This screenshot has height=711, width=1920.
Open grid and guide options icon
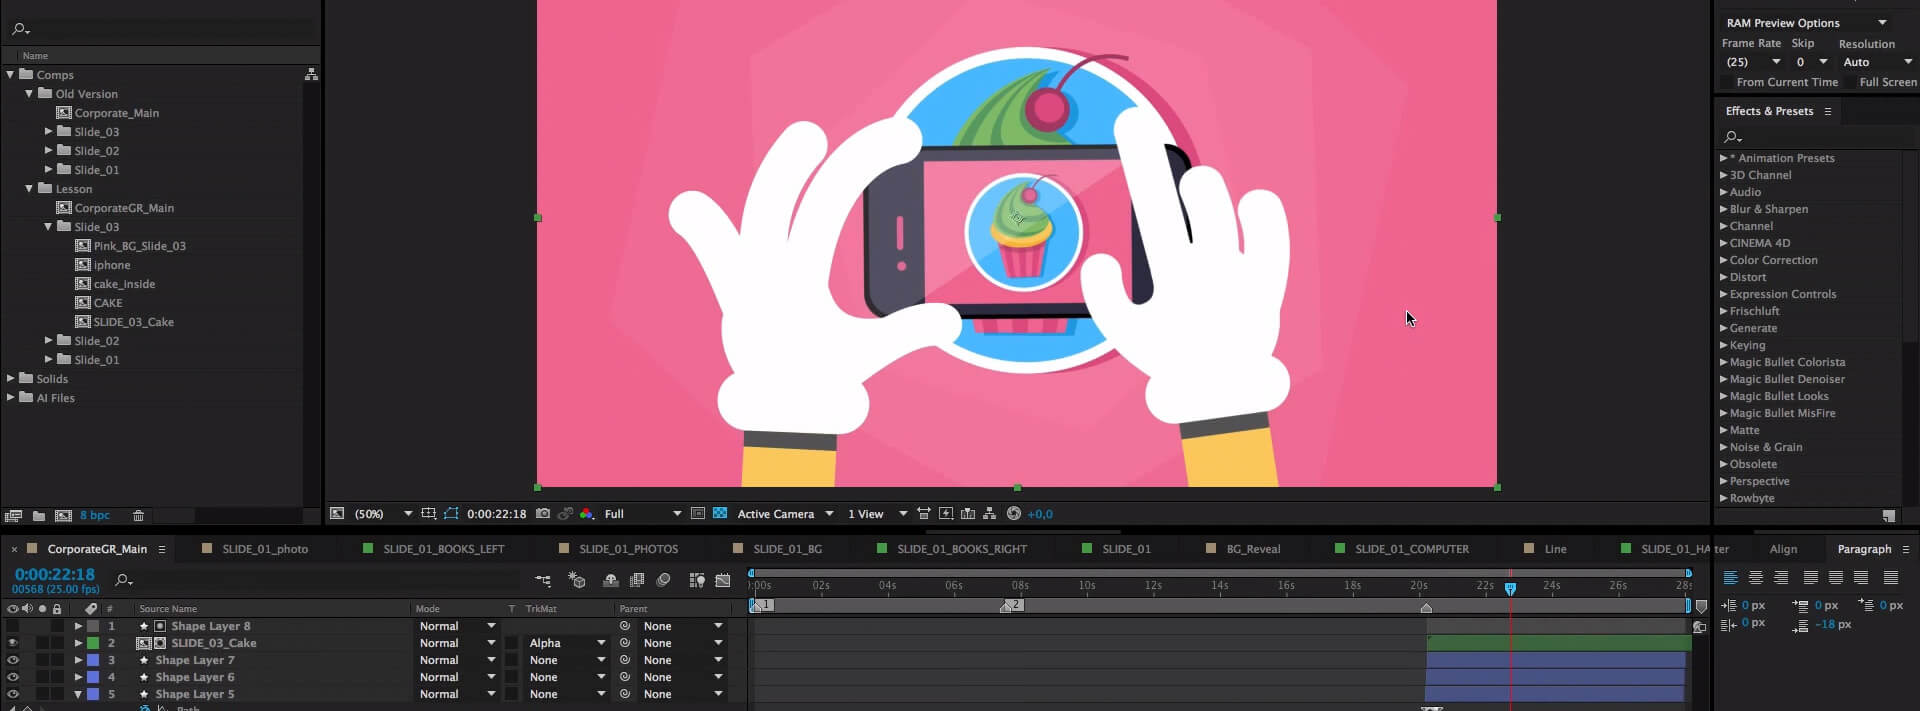coord(428,514)
